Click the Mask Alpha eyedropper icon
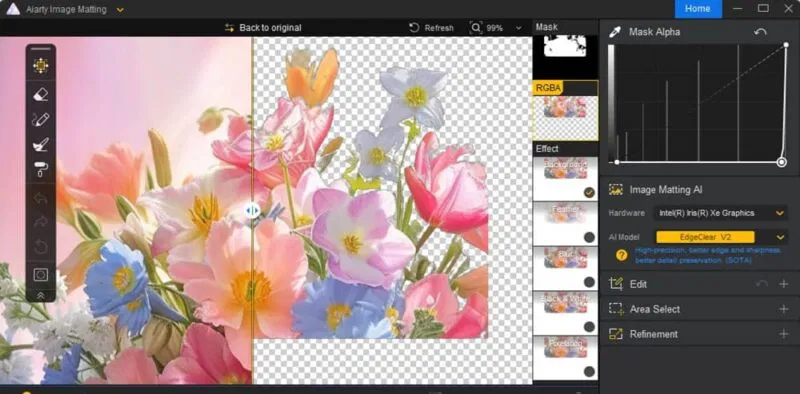Image resolution: width=800 pixels, height=394 pixels. click(x=616, y=32)
